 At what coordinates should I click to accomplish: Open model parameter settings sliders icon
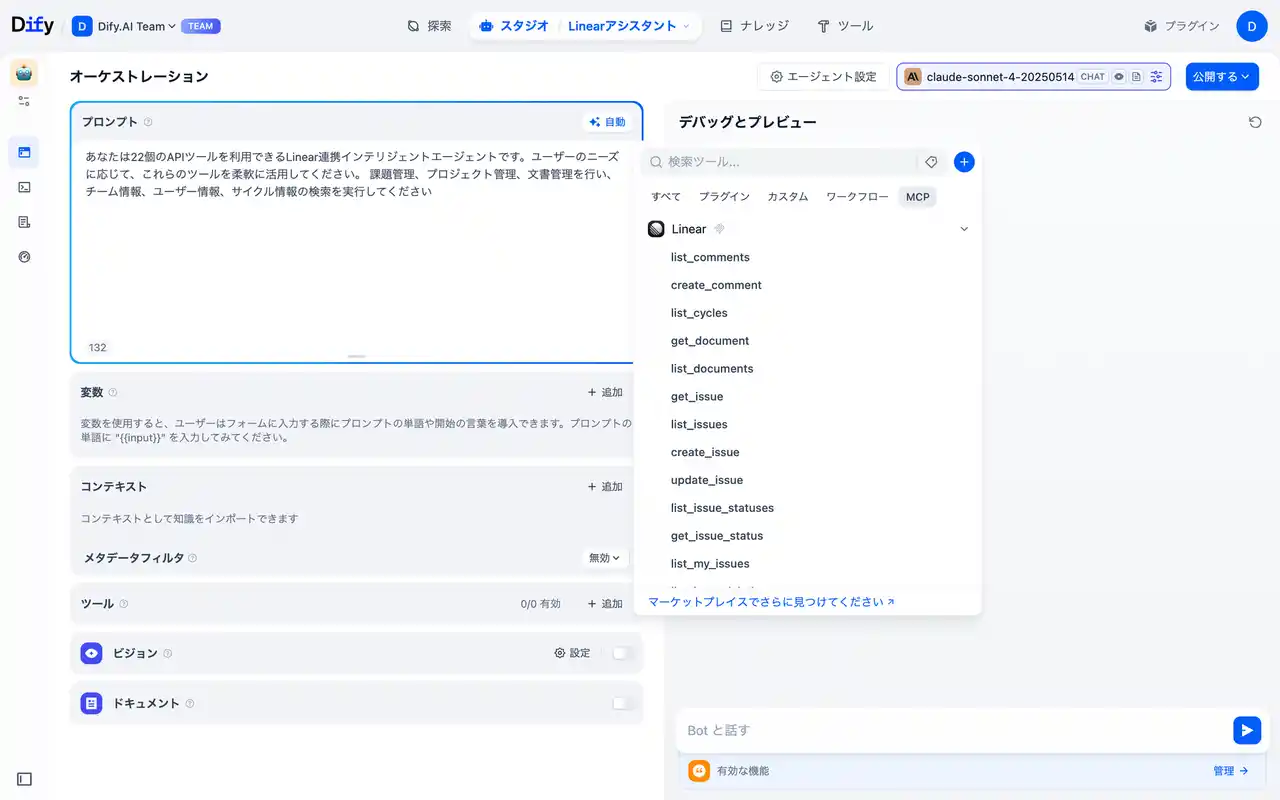1157,77
